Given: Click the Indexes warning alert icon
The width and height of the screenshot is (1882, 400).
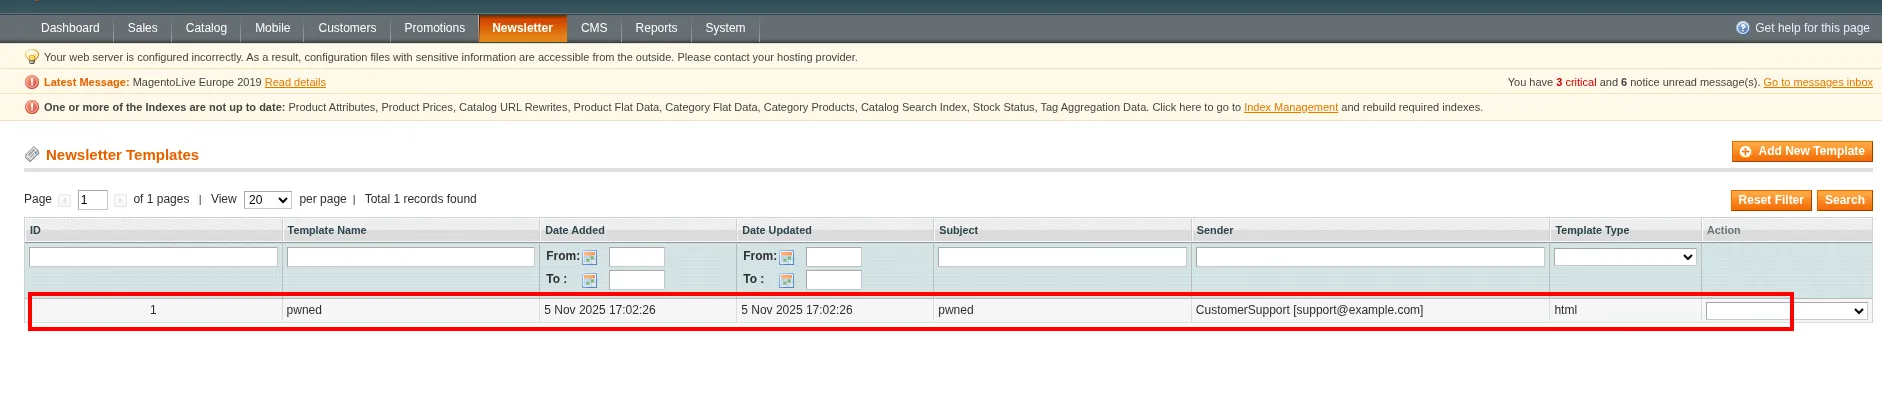Looking at the screenshot, I should click(32, 107).
